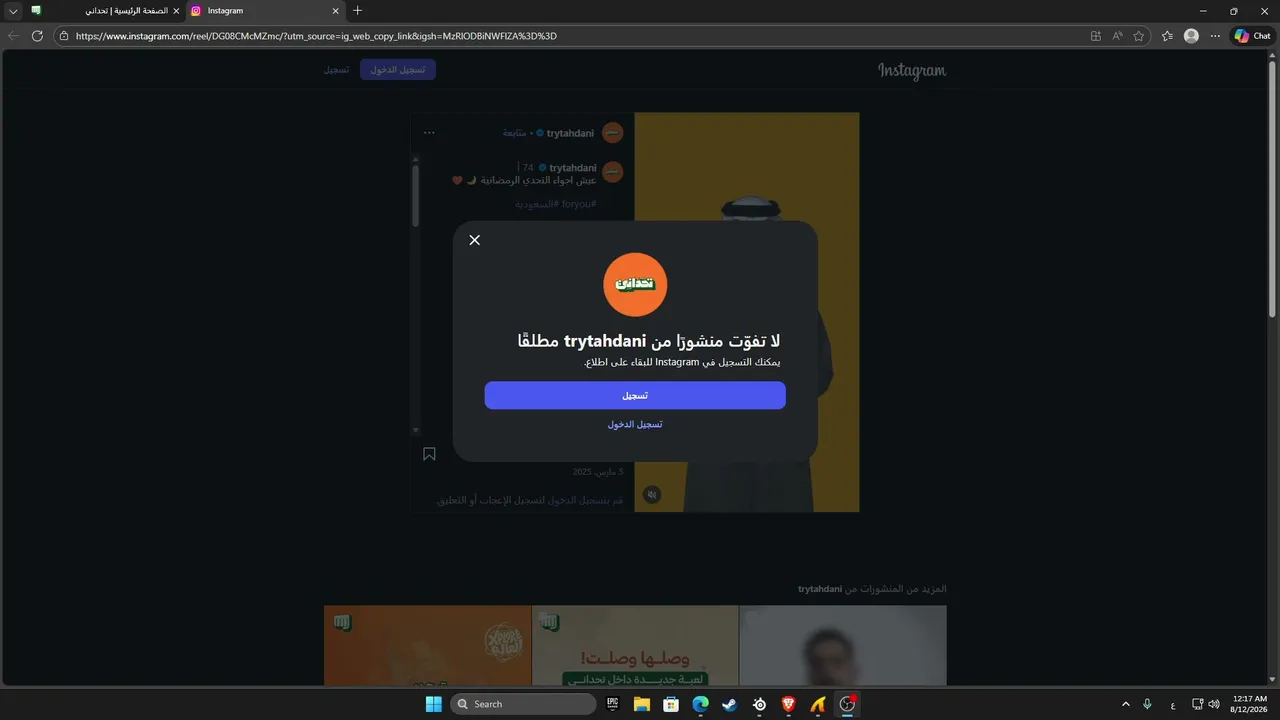This screenshot has height=720, width=1280.
Task: Click the Read aloud icon
Action: tap(1117, 36)
